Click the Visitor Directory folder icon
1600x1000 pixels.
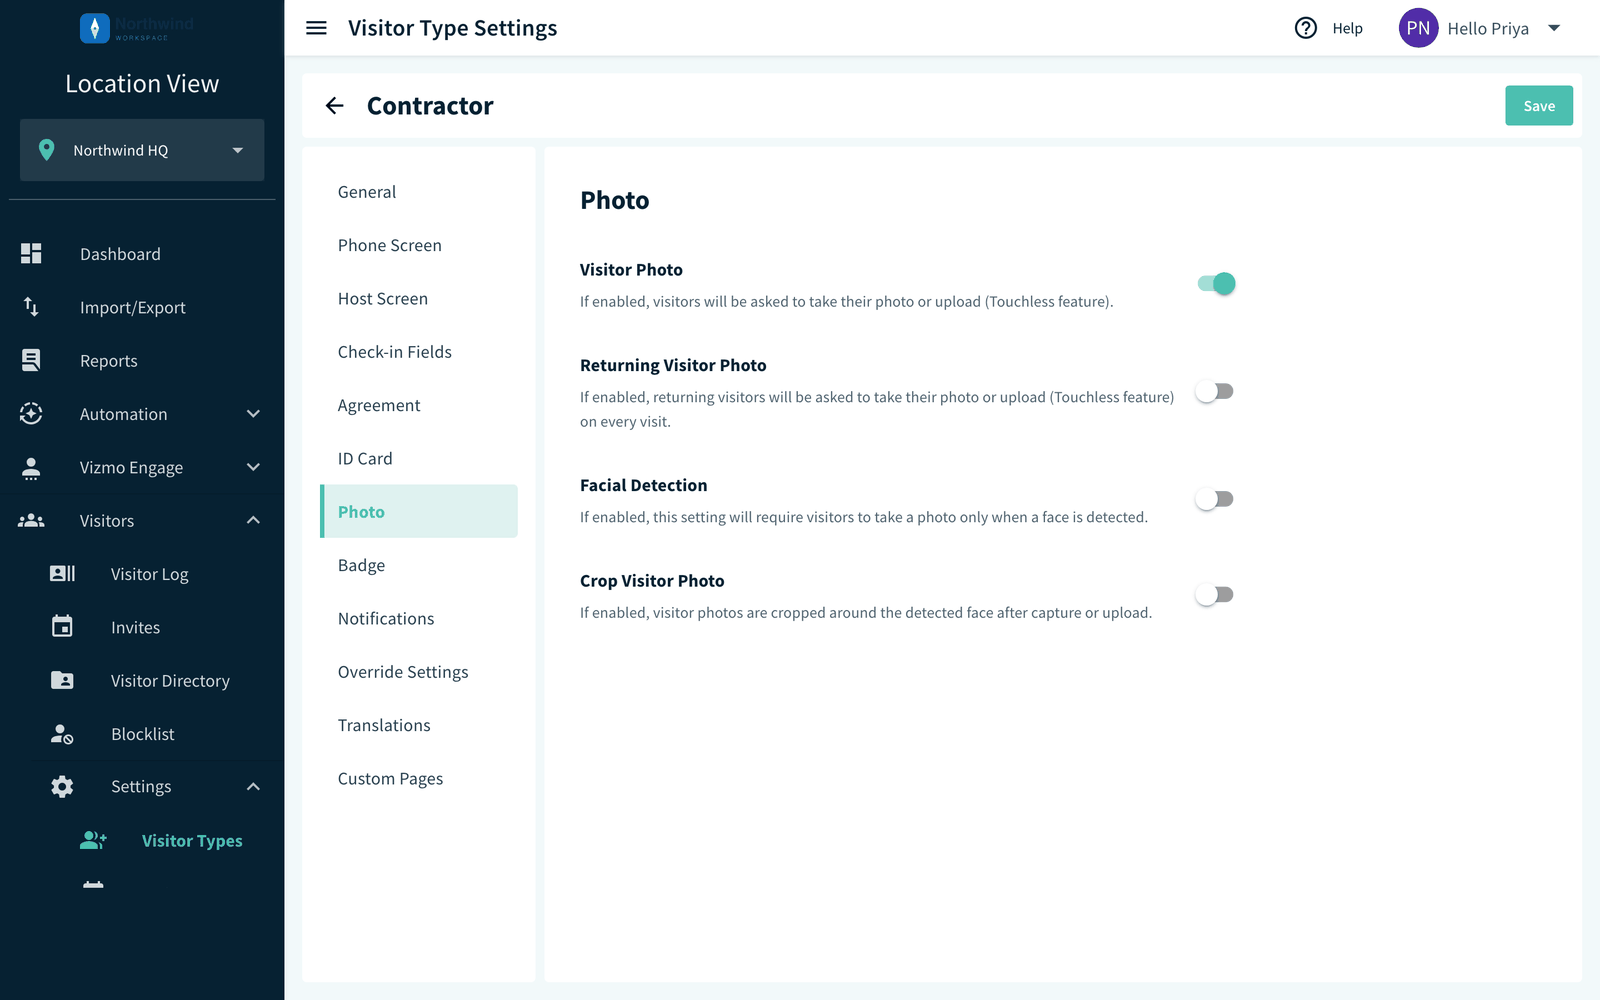click(x=62, y=680)
